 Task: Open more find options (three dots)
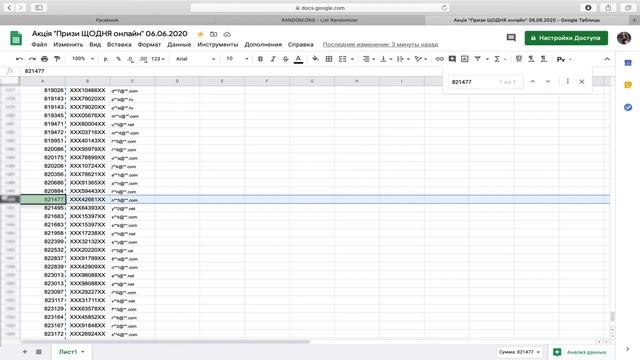click(x=567, y=82)
